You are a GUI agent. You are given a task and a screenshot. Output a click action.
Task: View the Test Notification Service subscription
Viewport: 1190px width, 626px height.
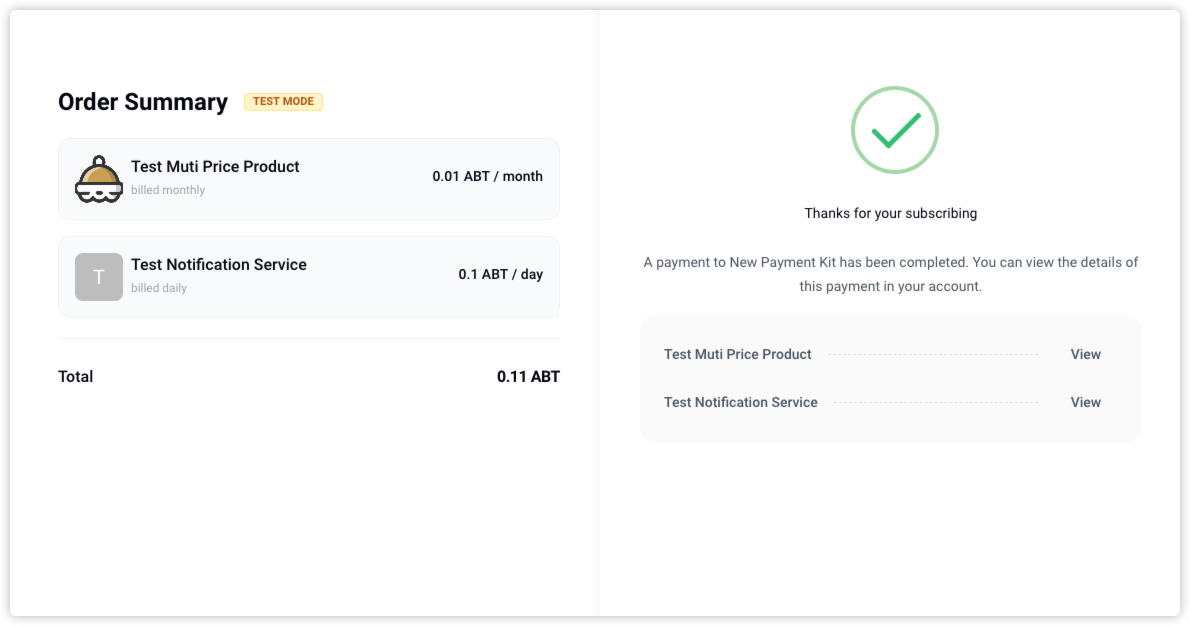coord(1085,402)
